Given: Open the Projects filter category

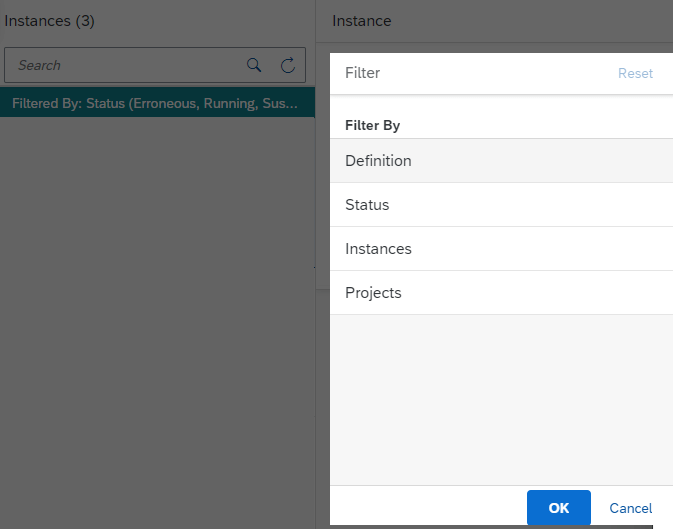Looking at the screenshot, I should 501,293.
